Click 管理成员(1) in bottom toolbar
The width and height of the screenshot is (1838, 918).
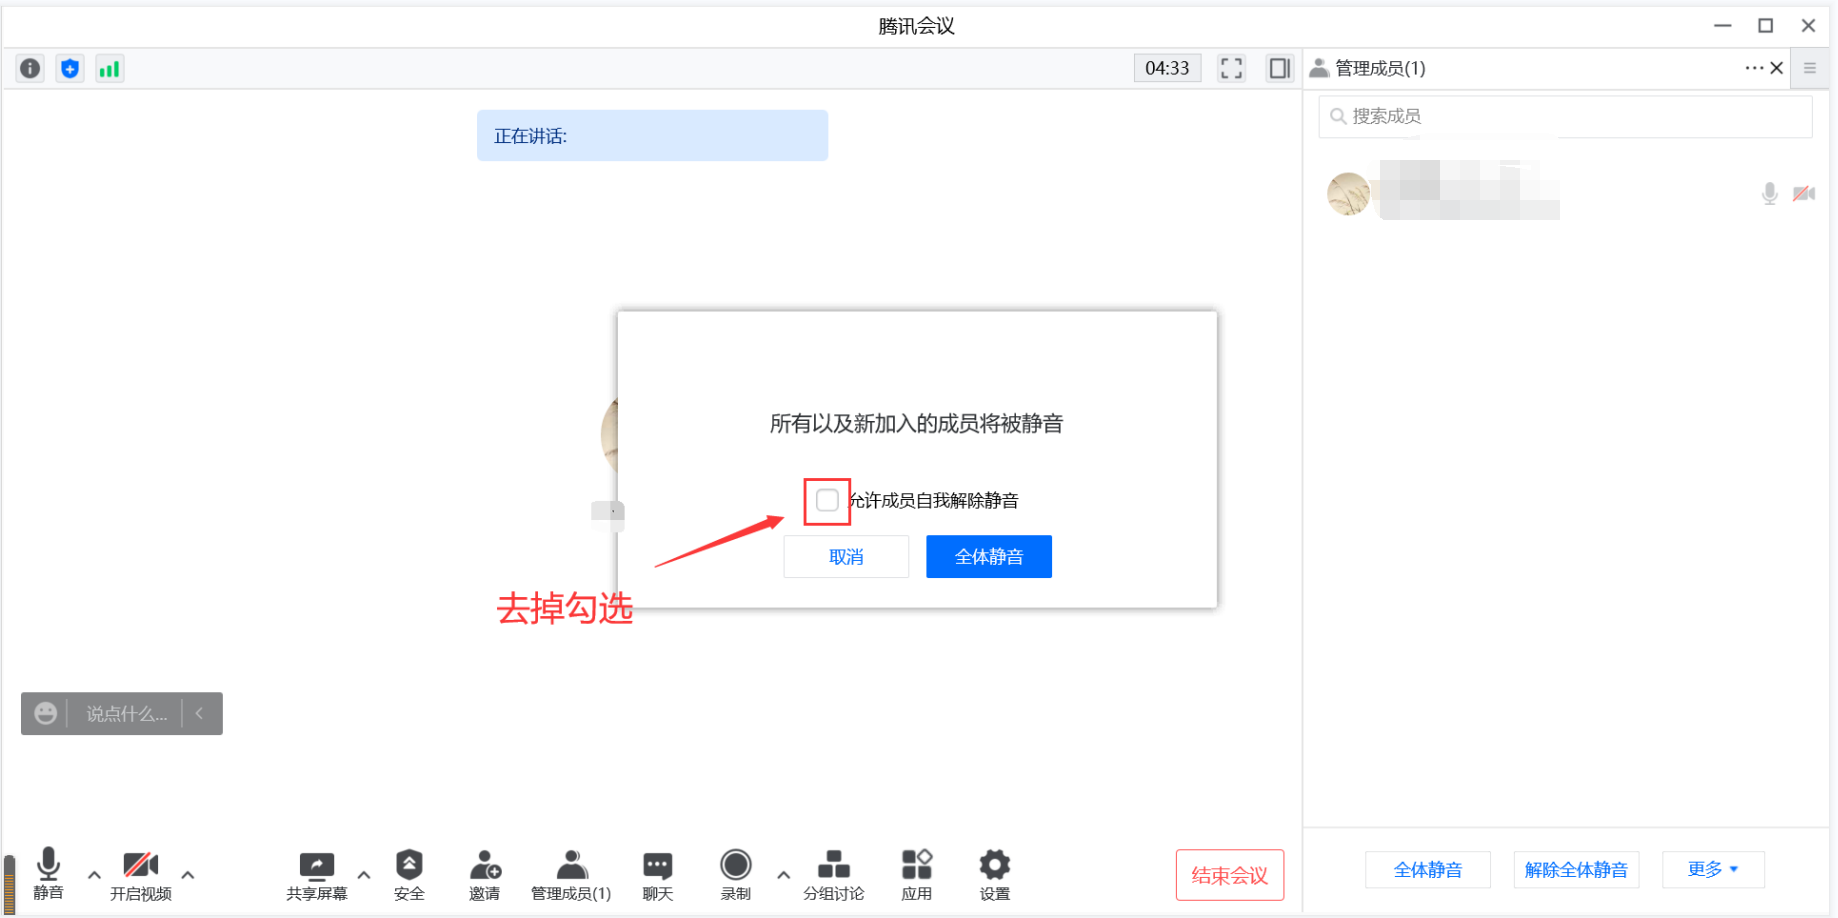[571, 875]
